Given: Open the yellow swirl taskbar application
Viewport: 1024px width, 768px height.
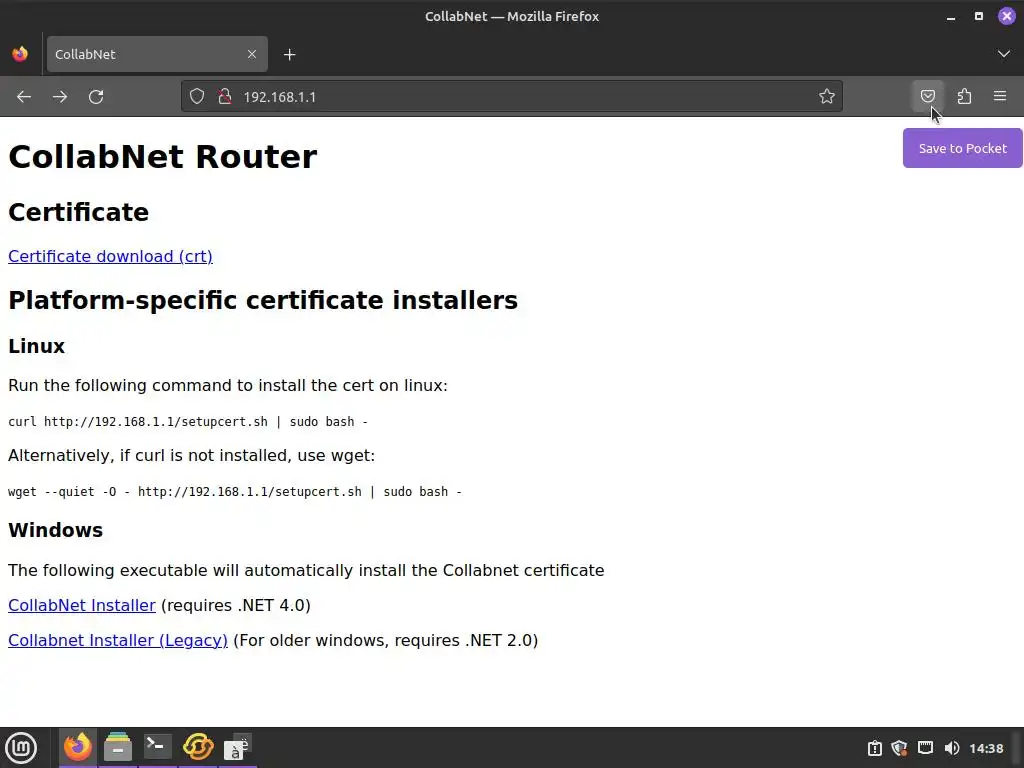Looking at the screenshot, I should tap(198, 747).
